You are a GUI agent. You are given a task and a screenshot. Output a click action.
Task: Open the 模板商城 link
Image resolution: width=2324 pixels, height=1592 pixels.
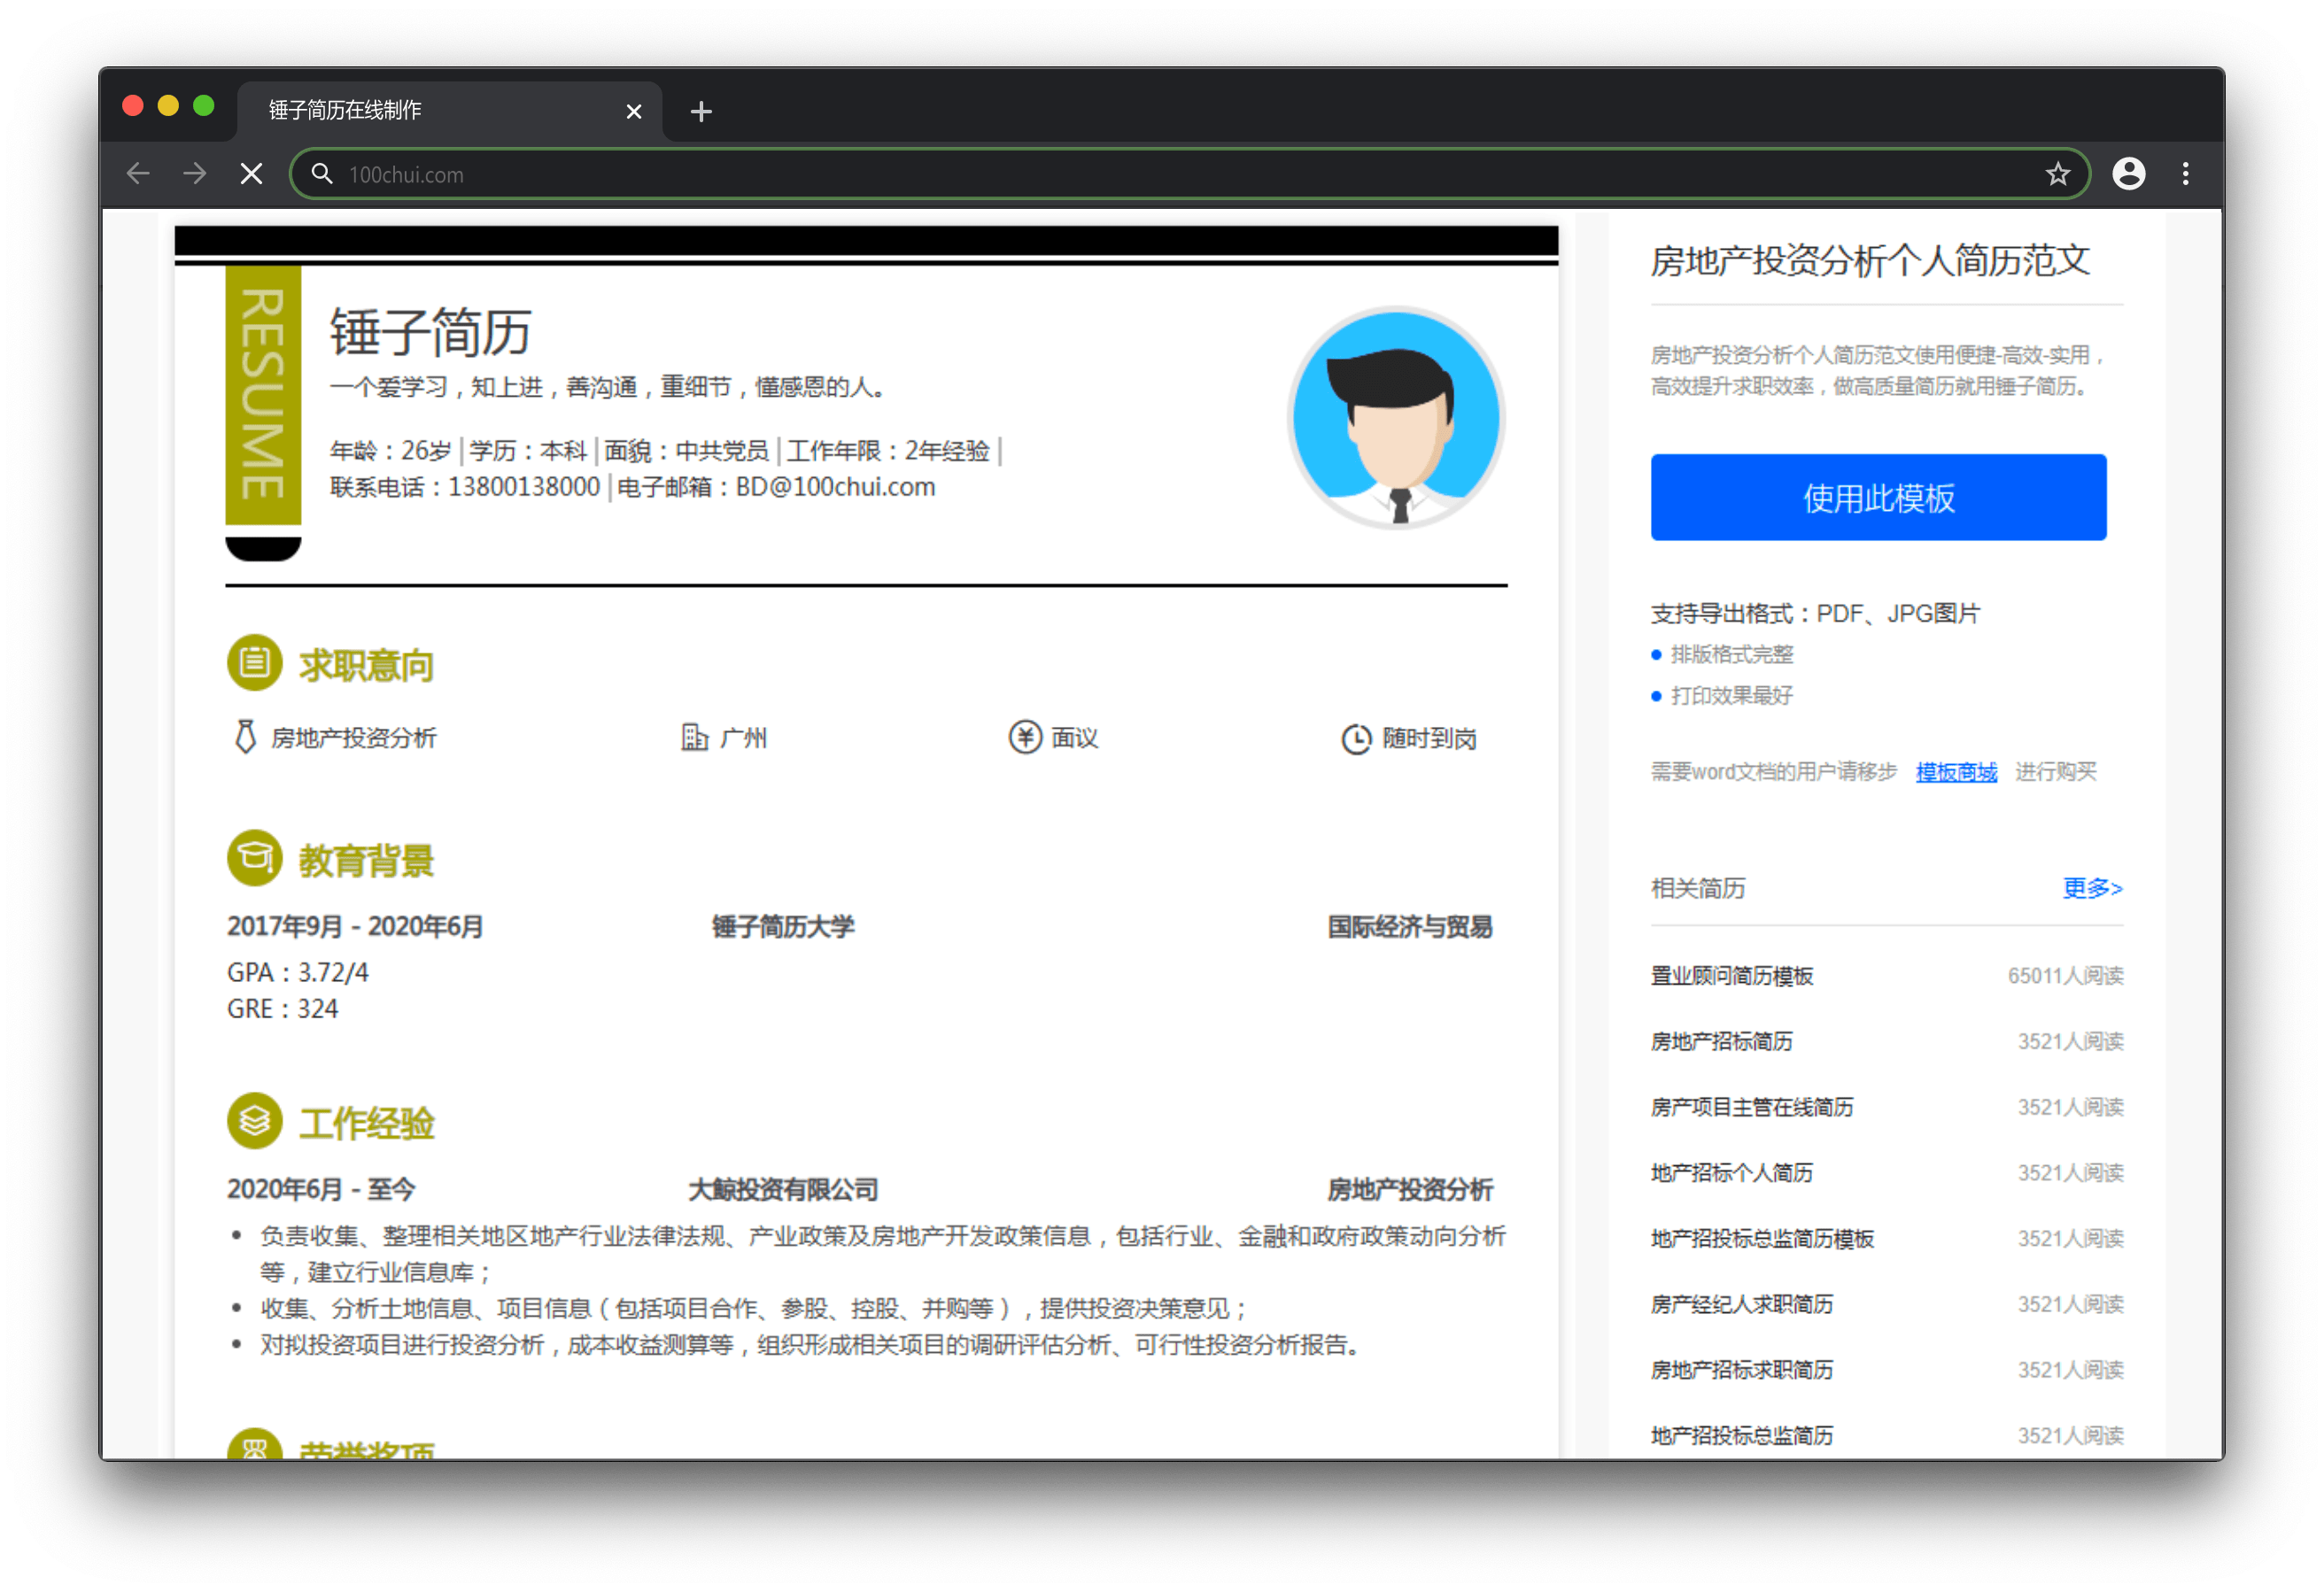[1956, 772]
